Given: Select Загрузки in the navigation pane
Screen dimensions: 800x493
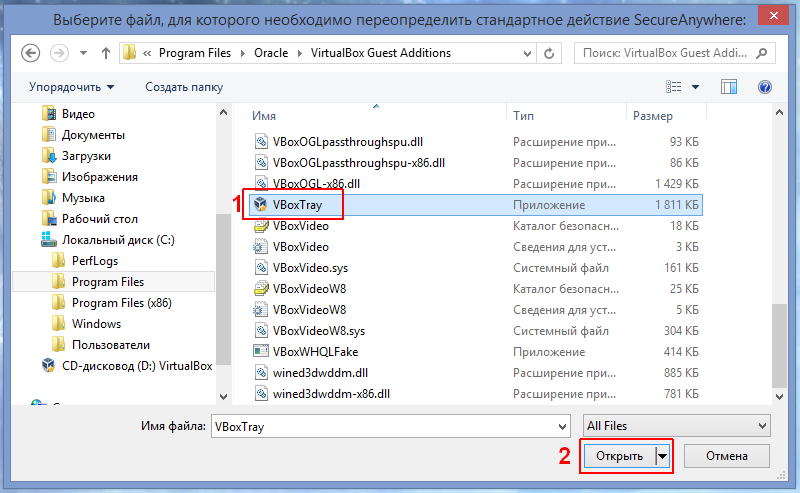Looking at the screenshot, I should pos(86,156).
